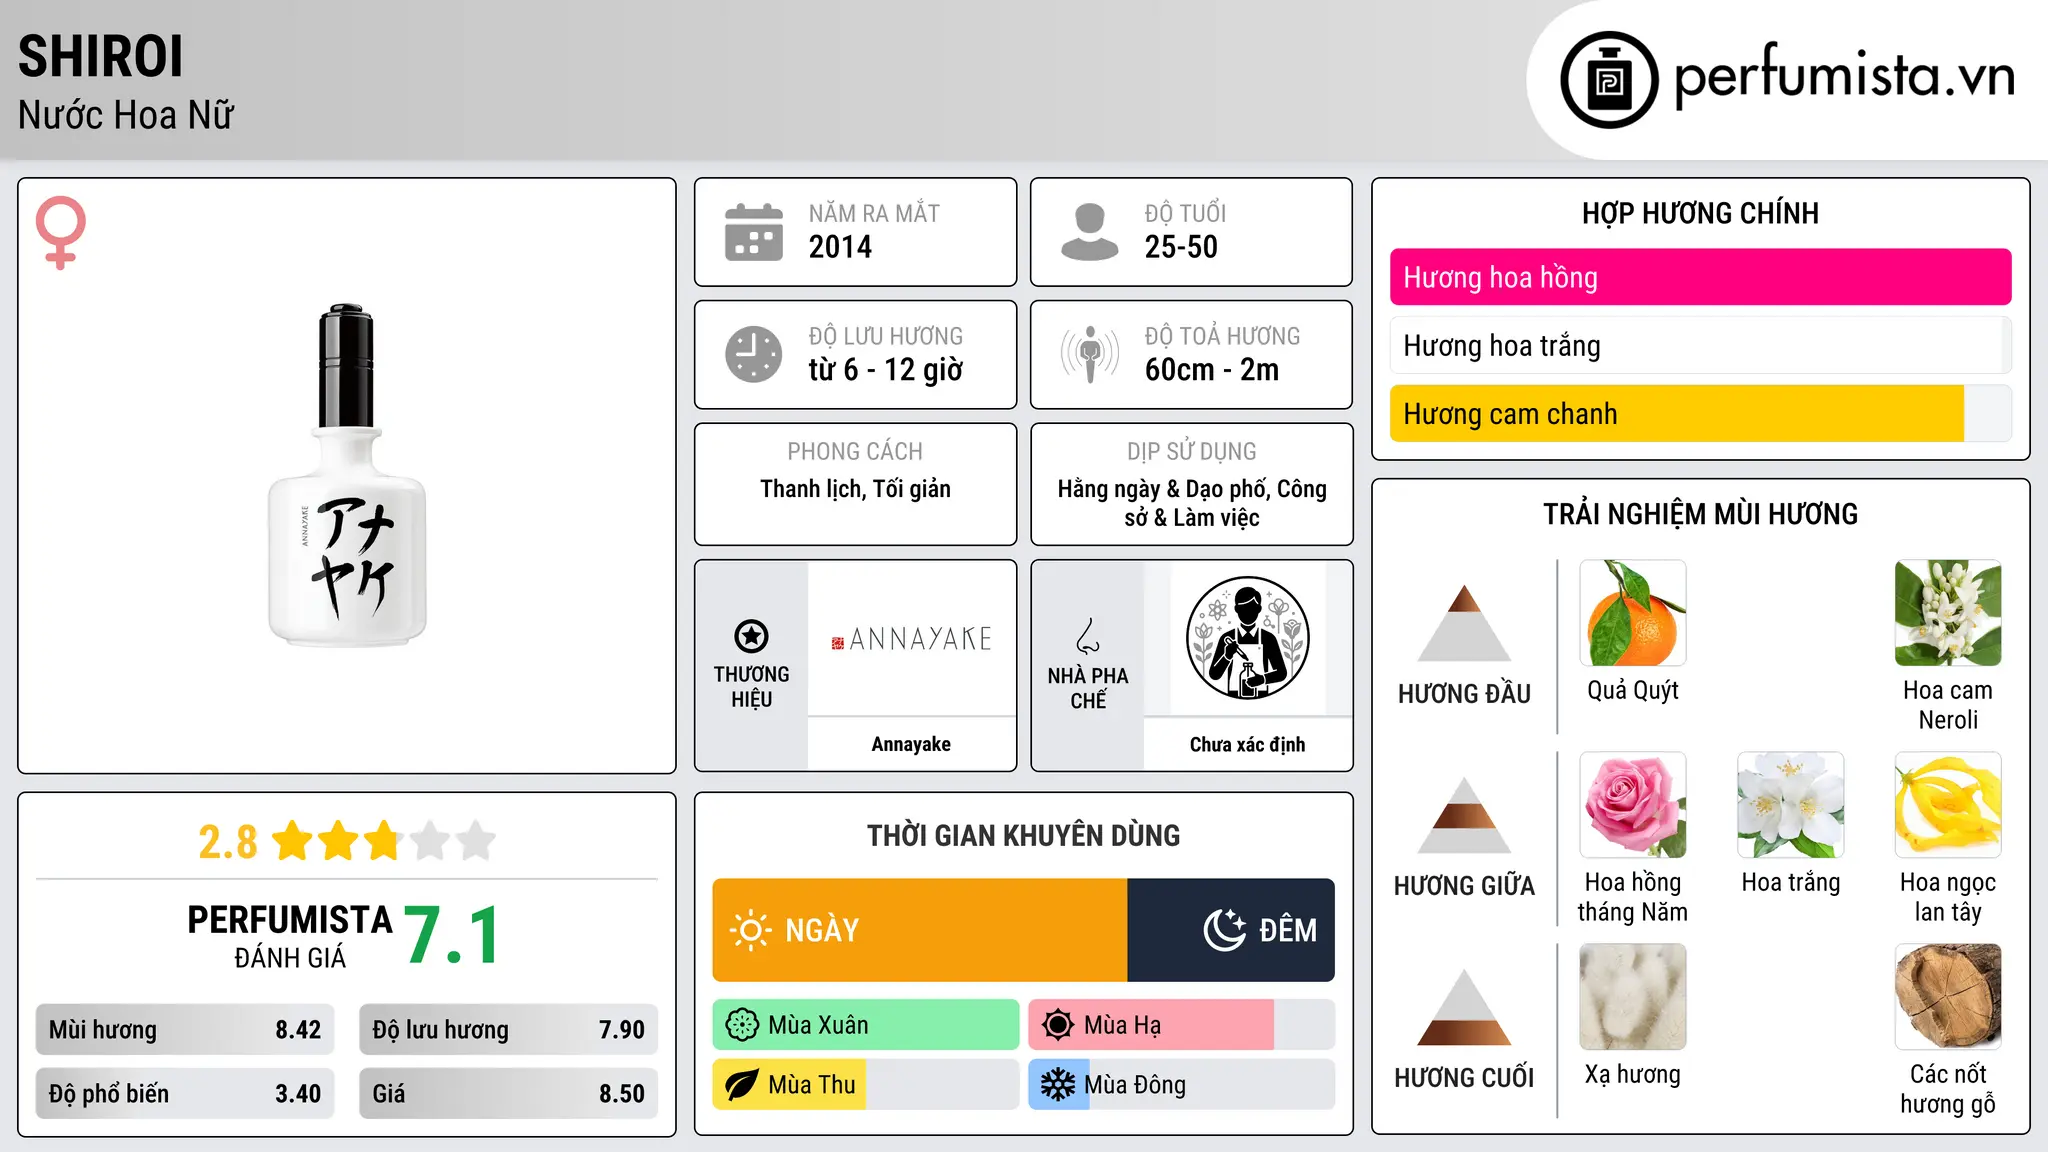Click the Hợp hương chính heading
The height and width of the screenshot is (1152, 2048).
tap(1700, 213)
